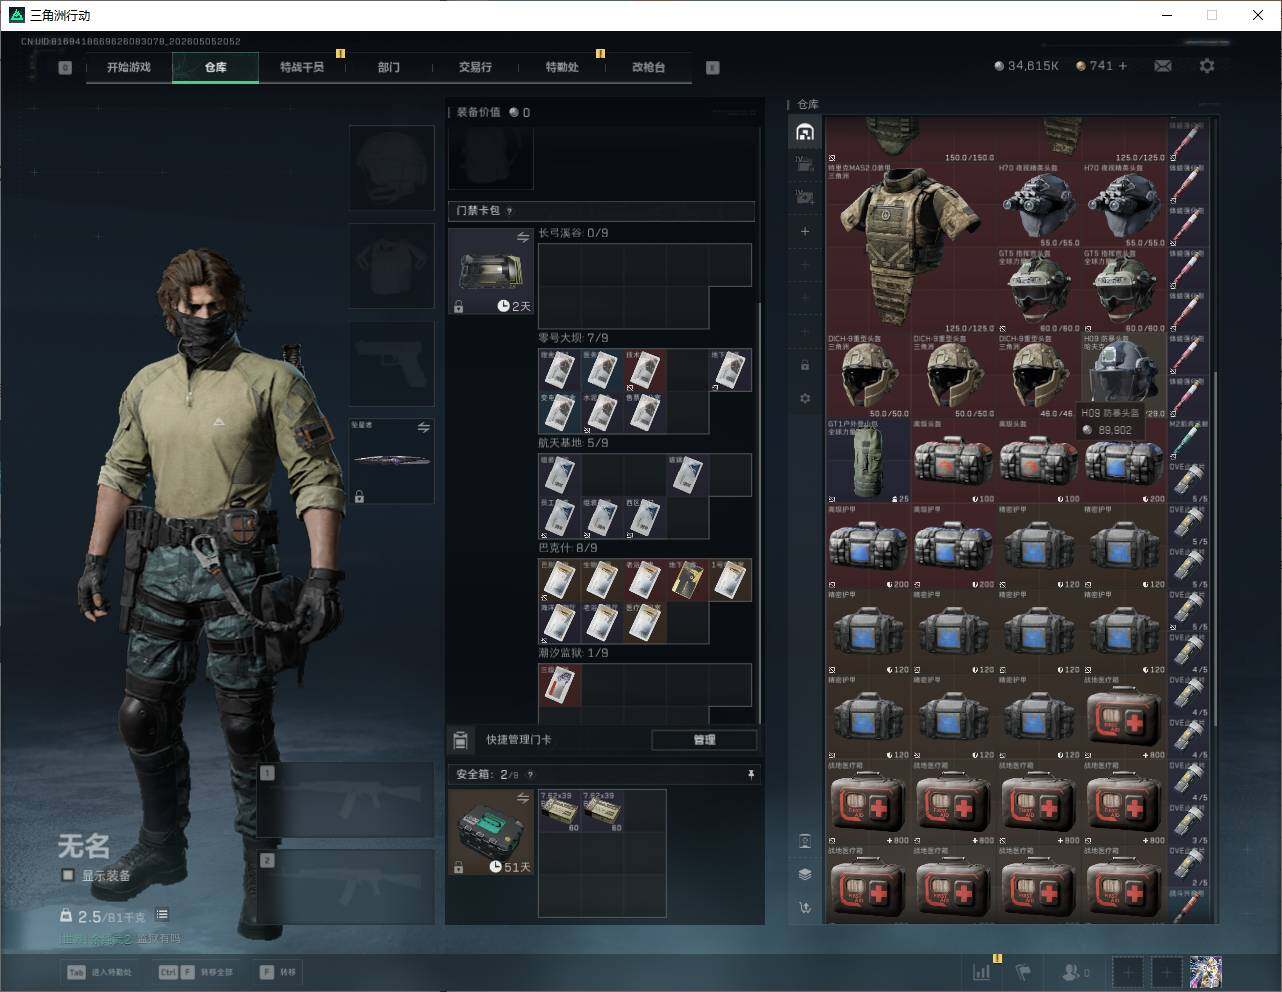Image resolution: width=1282 pixels, height=992 pixels.
Task: Click the second empty team slot plus
Action: pyautogui.click(x=1166, y=971)
